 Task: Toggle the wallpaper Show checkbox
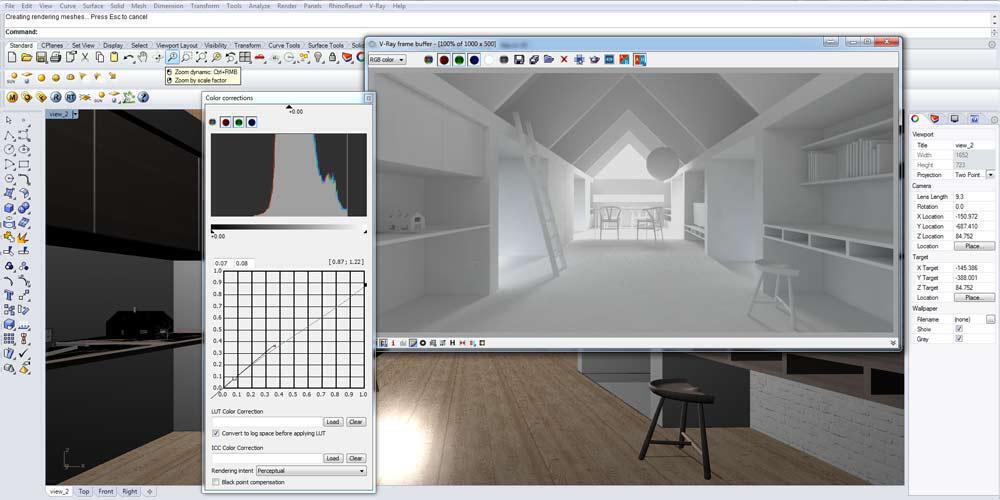click(959, 329)
